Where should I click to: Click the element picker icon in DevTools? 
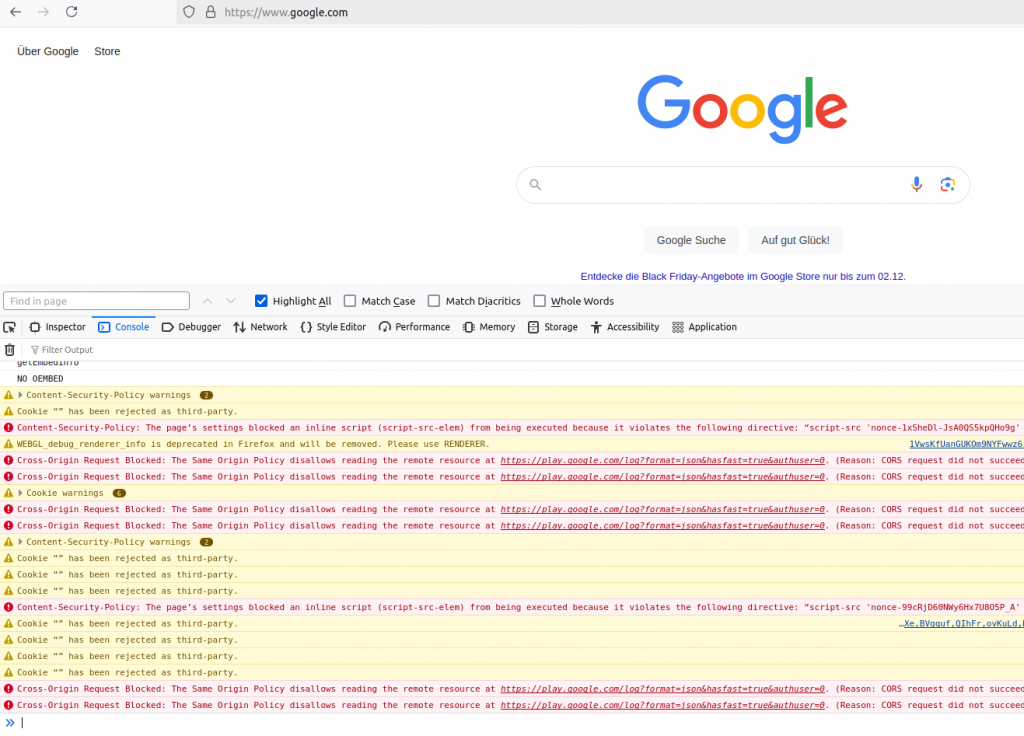pos(10,327)
